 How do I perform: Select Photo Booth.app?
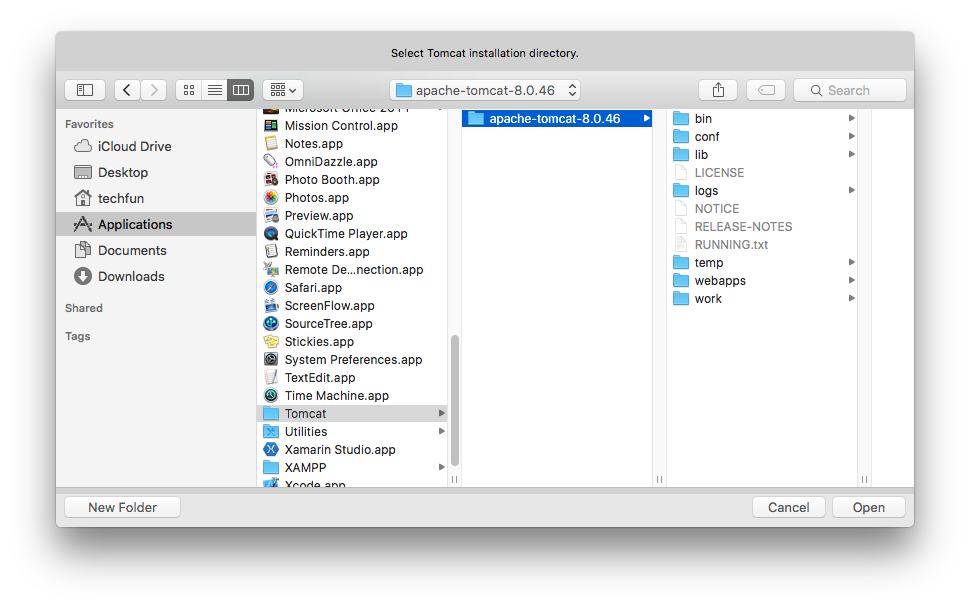353,179
